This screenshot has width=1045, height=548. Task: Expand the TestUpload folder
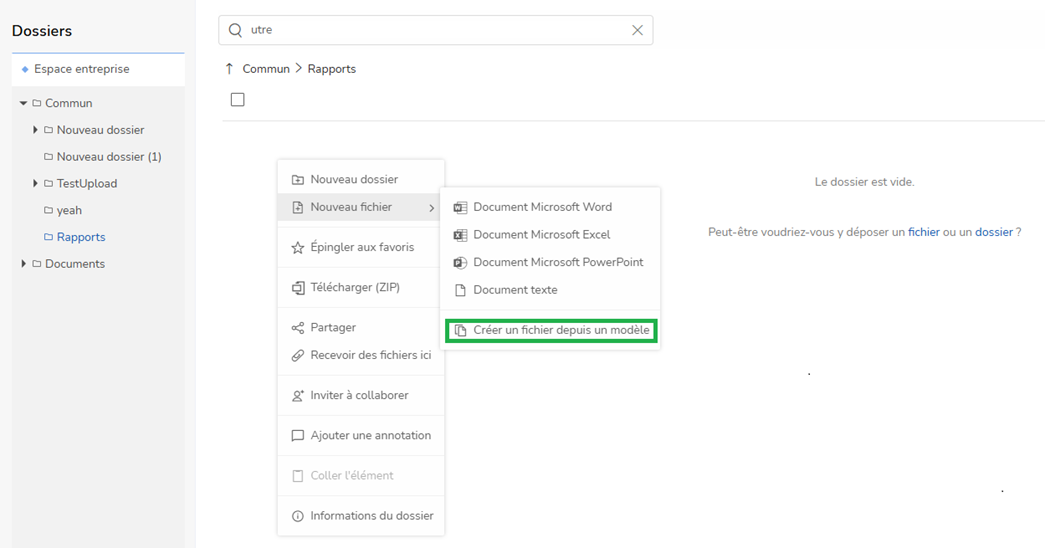(35, 184)
